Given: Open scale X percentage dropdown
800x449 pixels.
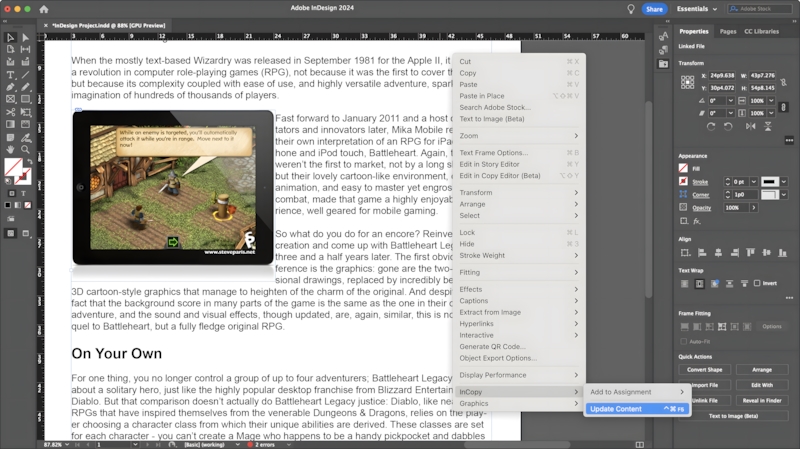Looking at the screenshot, I should [771, 101].
